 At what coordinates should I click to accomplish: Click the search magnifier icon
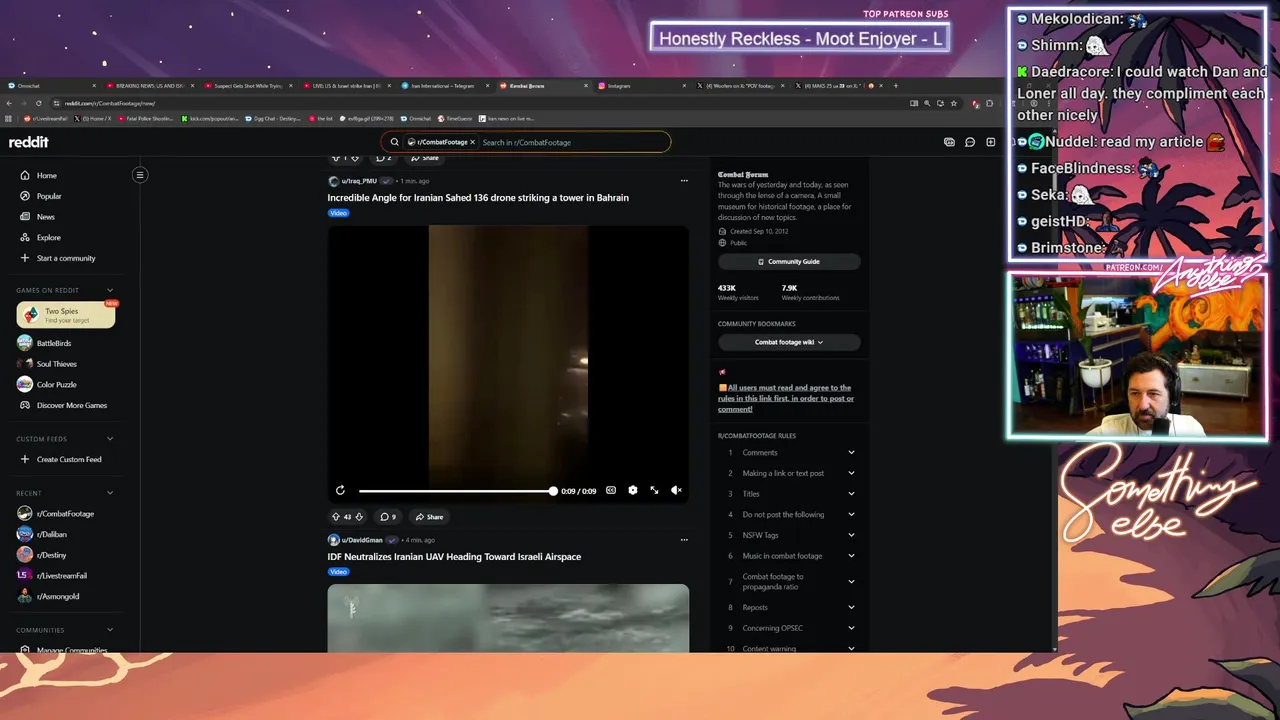[x=394, y=142]
